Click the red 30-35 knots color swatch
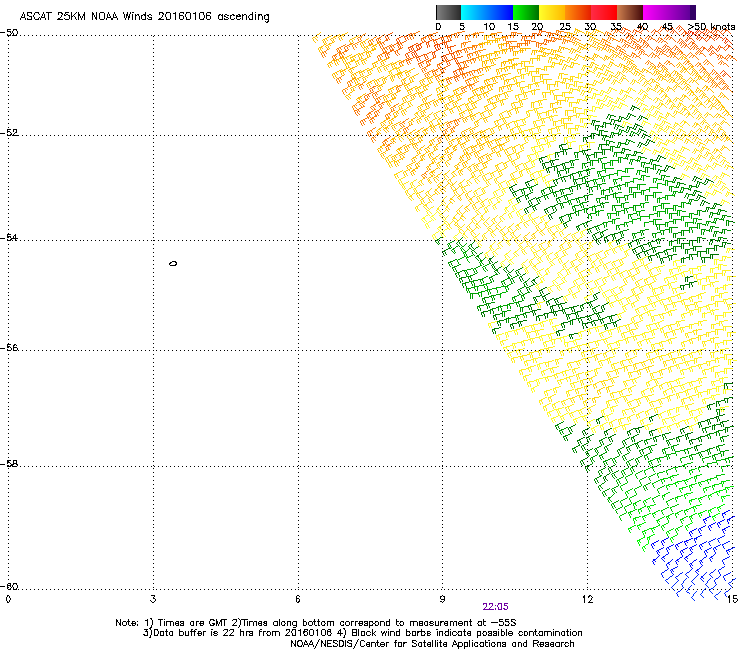The width and height of the screenshot is (740, 650). [604, 12]
